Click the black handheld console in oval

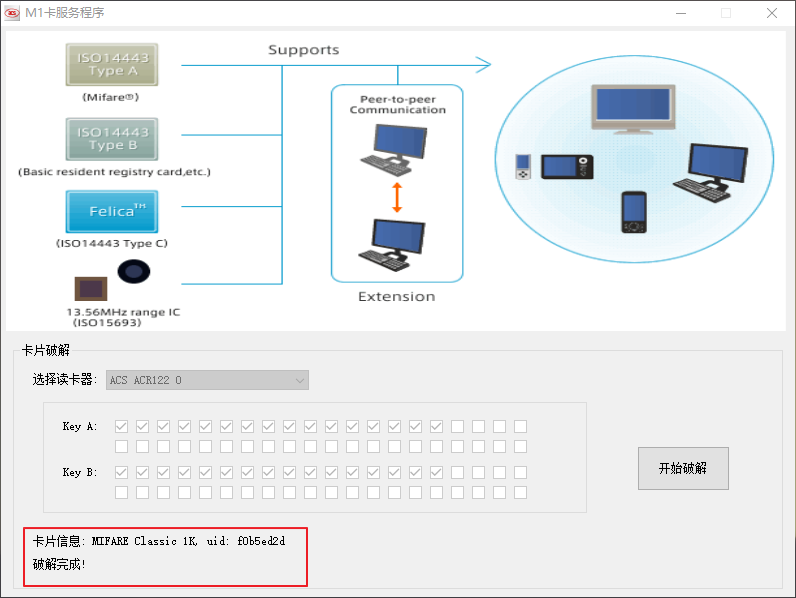(x=568, y=167)
